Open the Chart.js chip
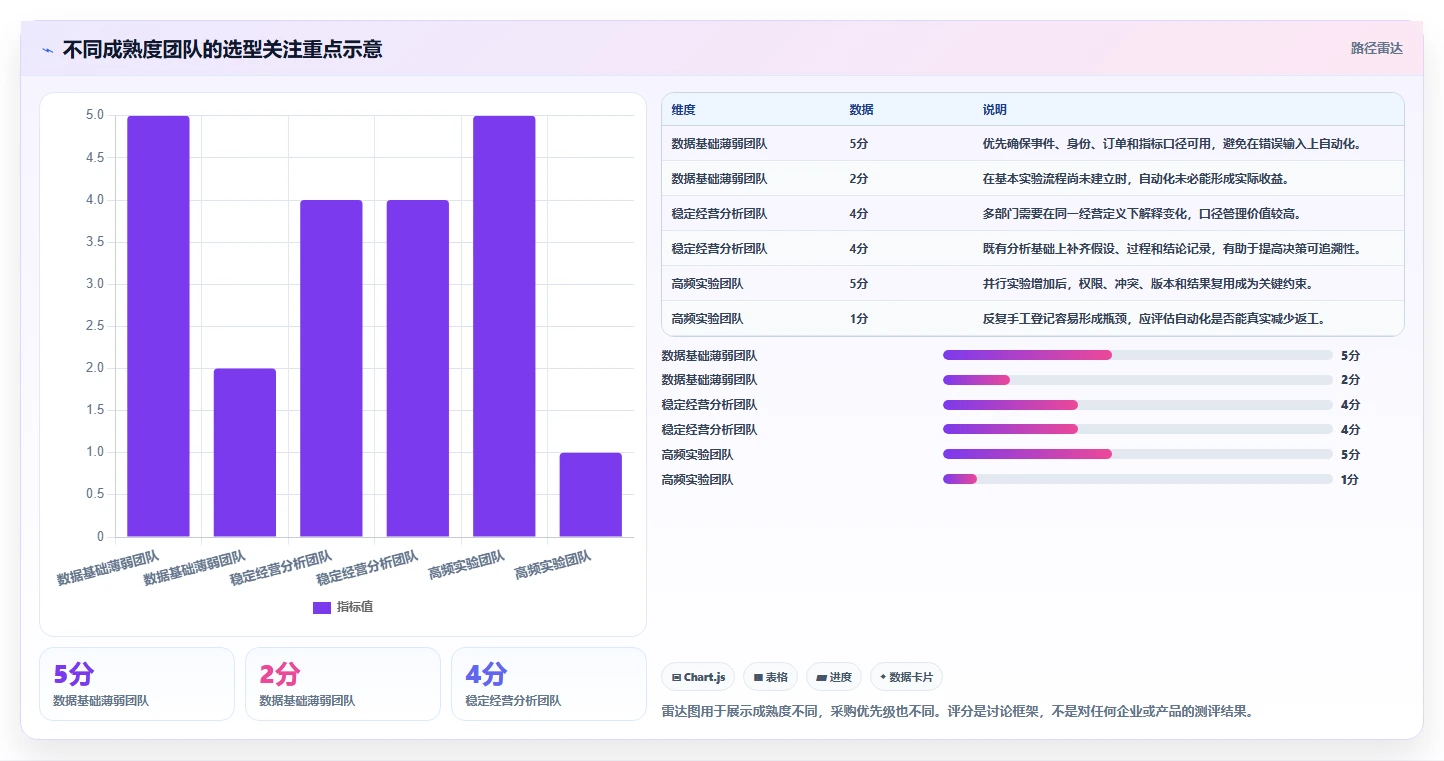This screenshot has width=1444, height=761. coord(698,677)
